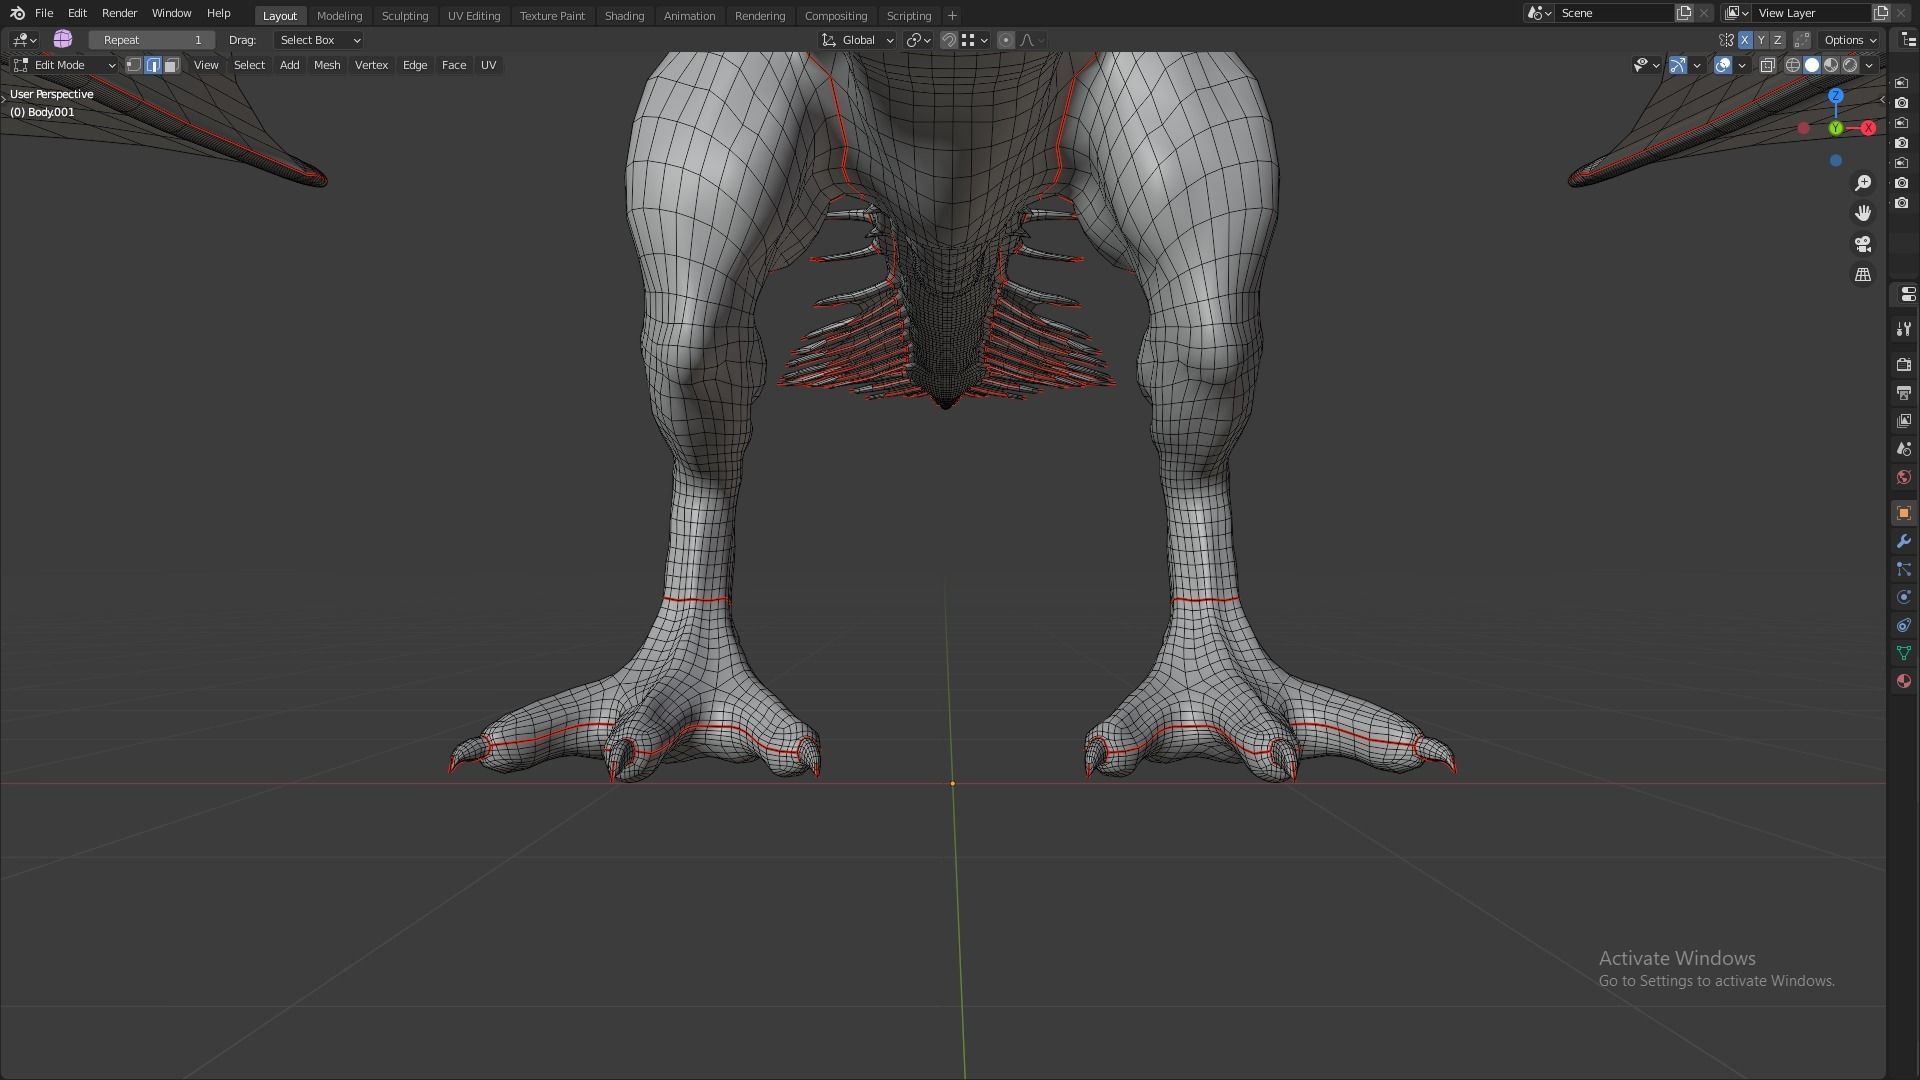The height and width of the screenshot is (1080, 1920).
Task: Click the Global transform orientation selector
Action: click(858, 40)
